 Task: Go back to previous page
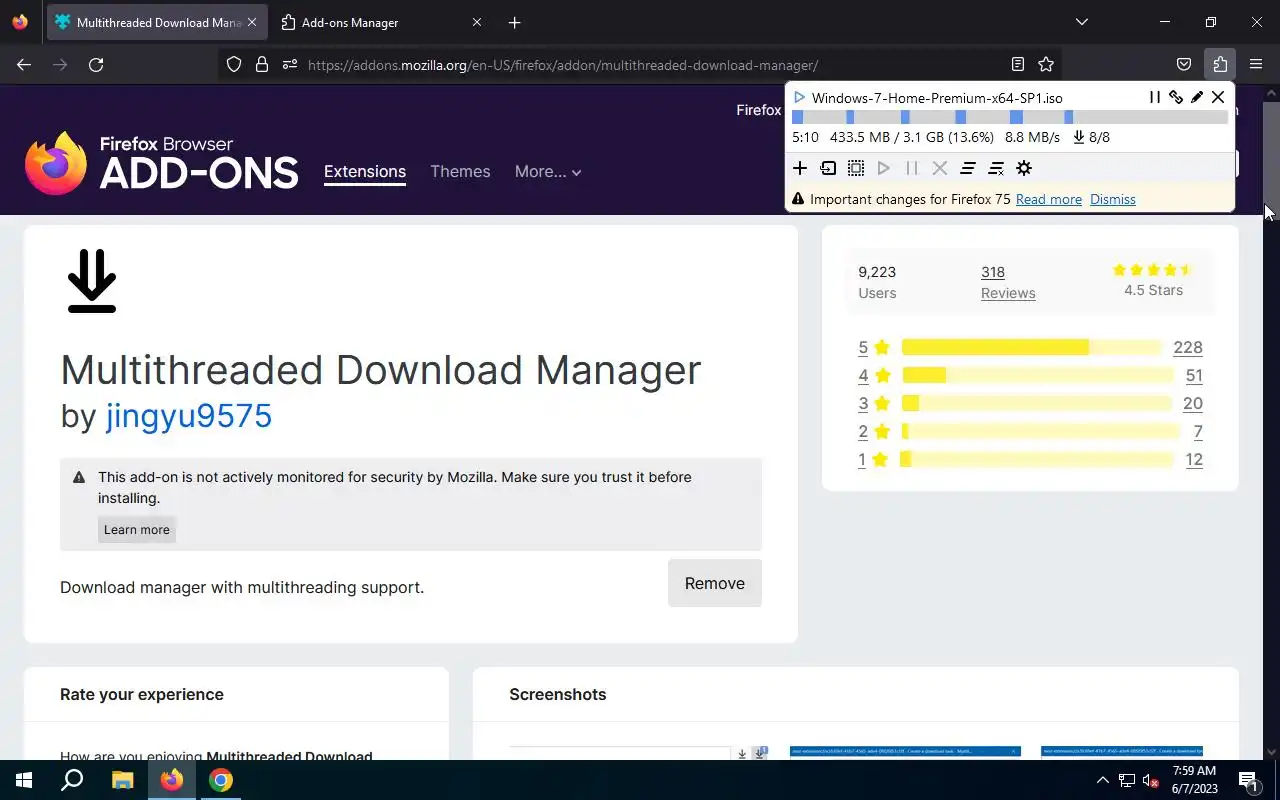point(24,64)
